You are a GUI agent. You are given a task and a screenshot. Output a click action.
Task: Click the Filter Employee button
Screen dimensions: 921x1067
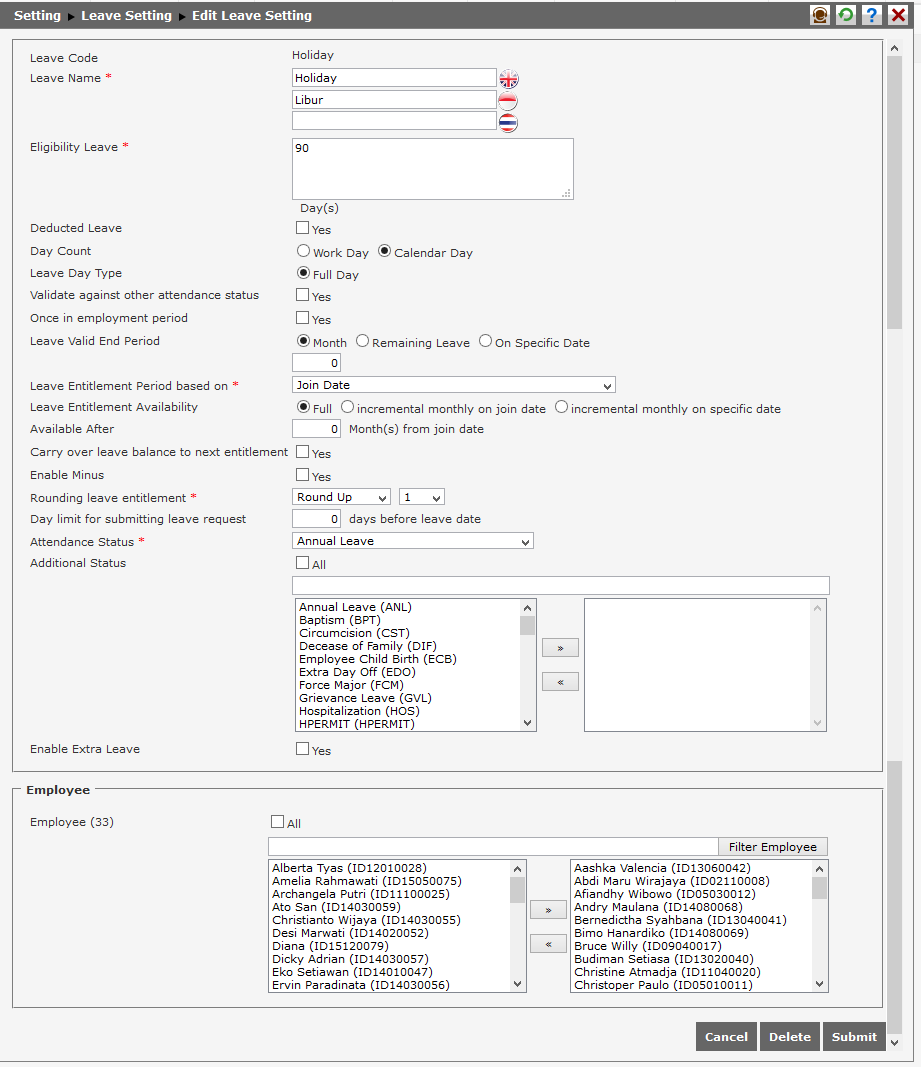tap(772, 846)
